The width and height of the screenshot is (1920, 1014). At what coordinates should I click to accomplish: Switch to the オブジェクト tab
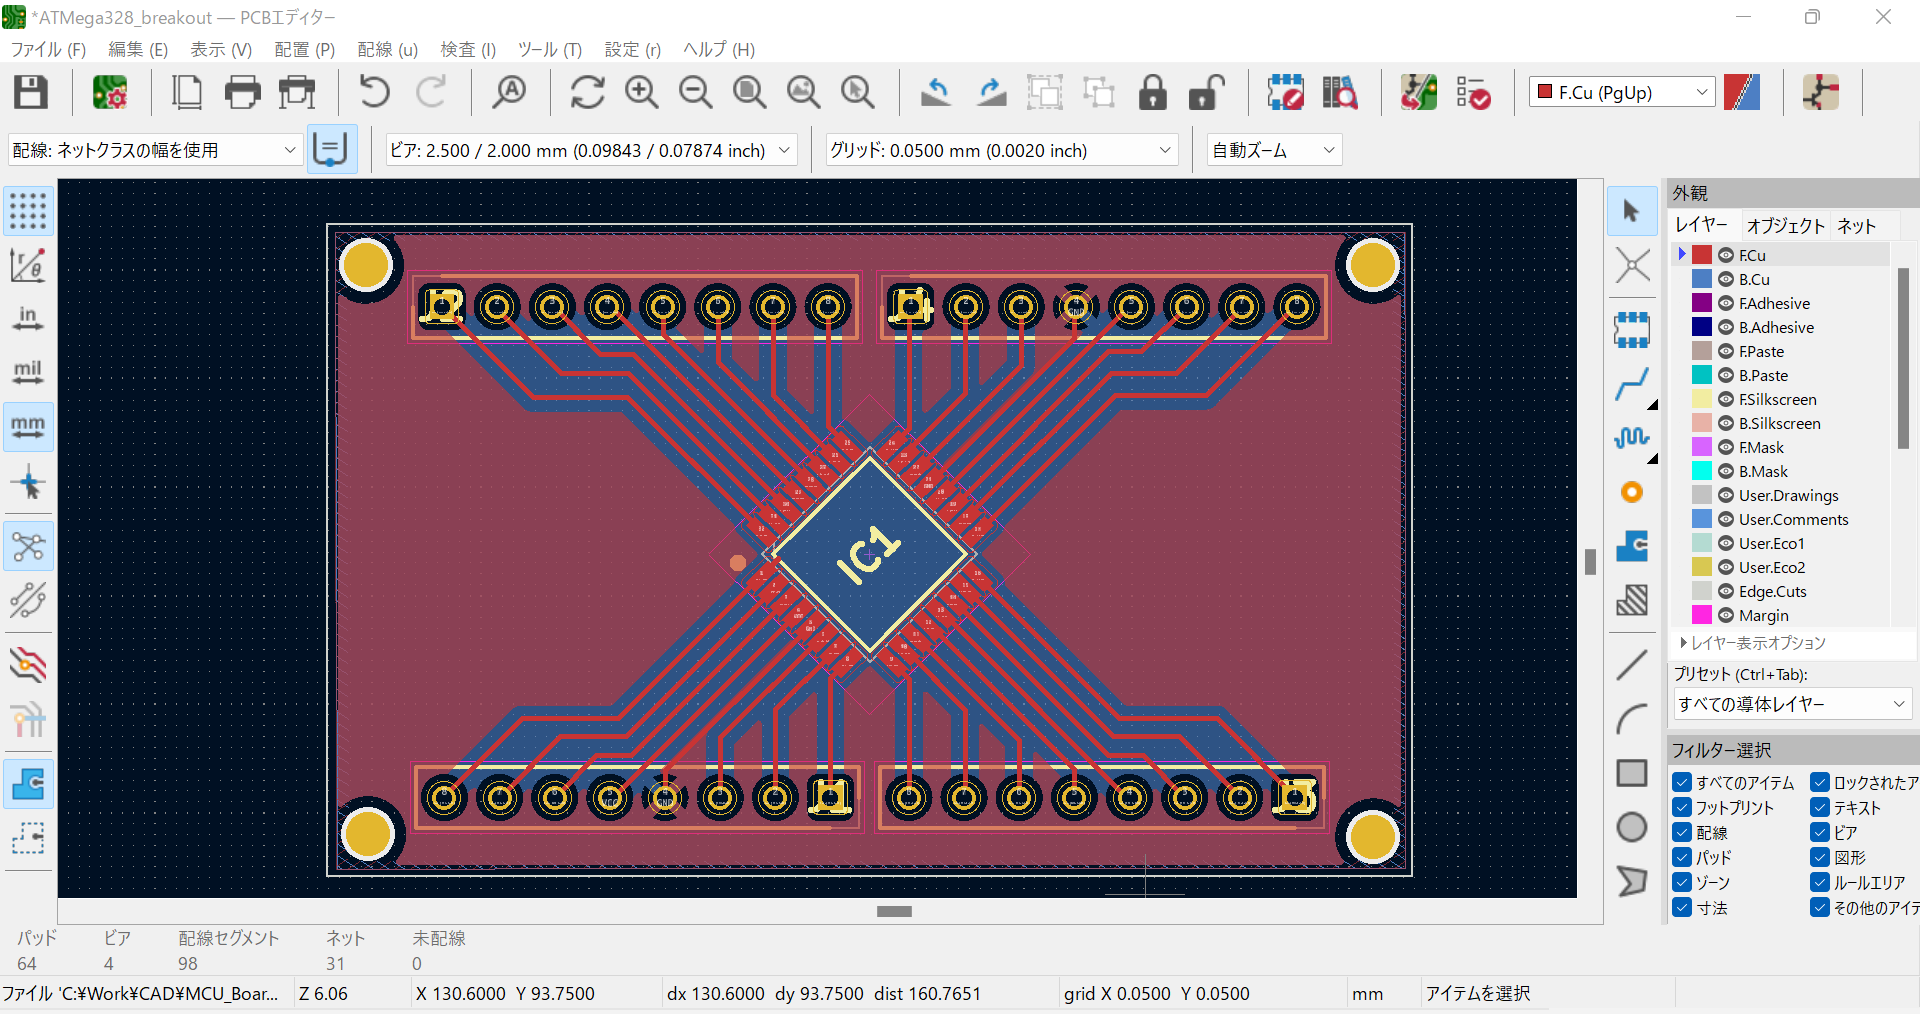(1786, 226)
